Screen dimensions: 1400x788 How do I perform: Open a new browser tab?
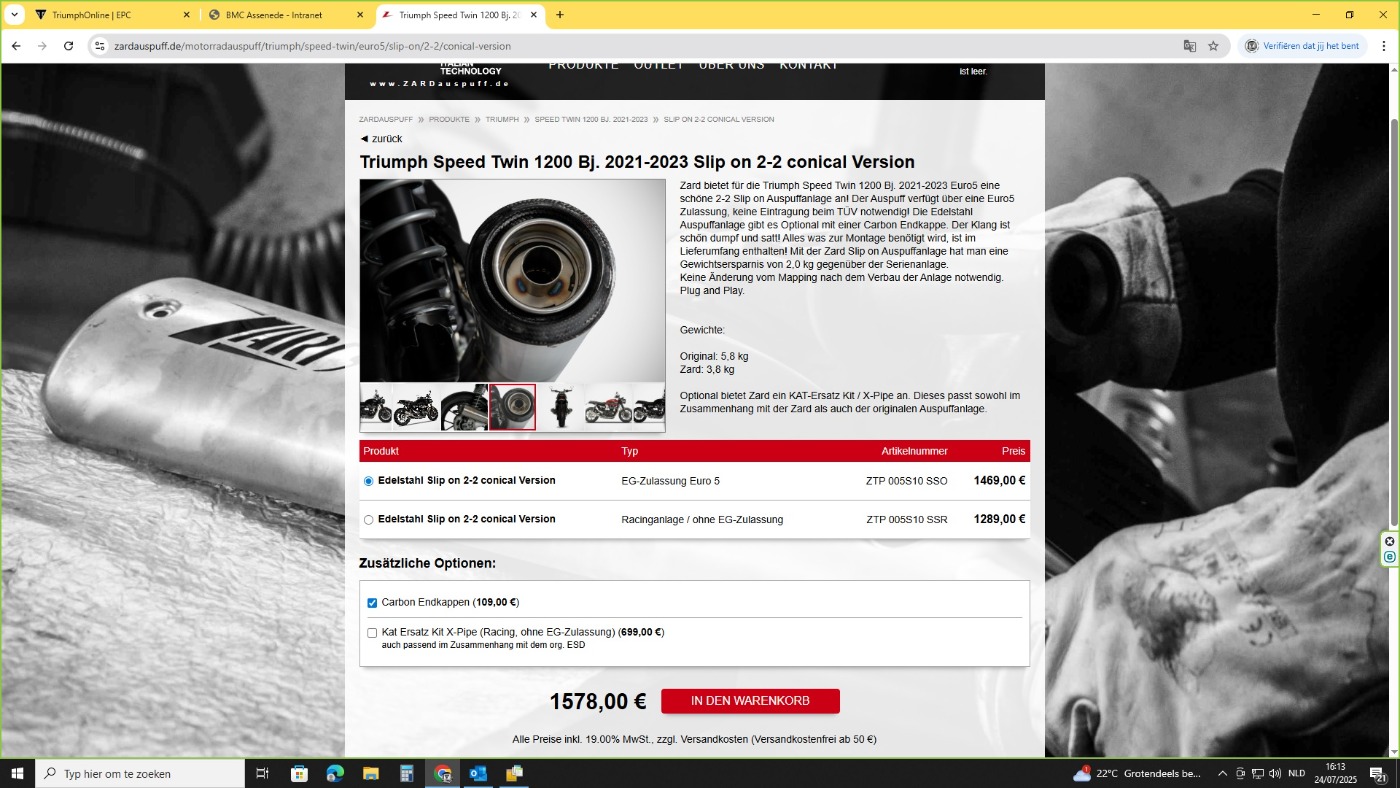[x=560, y=15]
